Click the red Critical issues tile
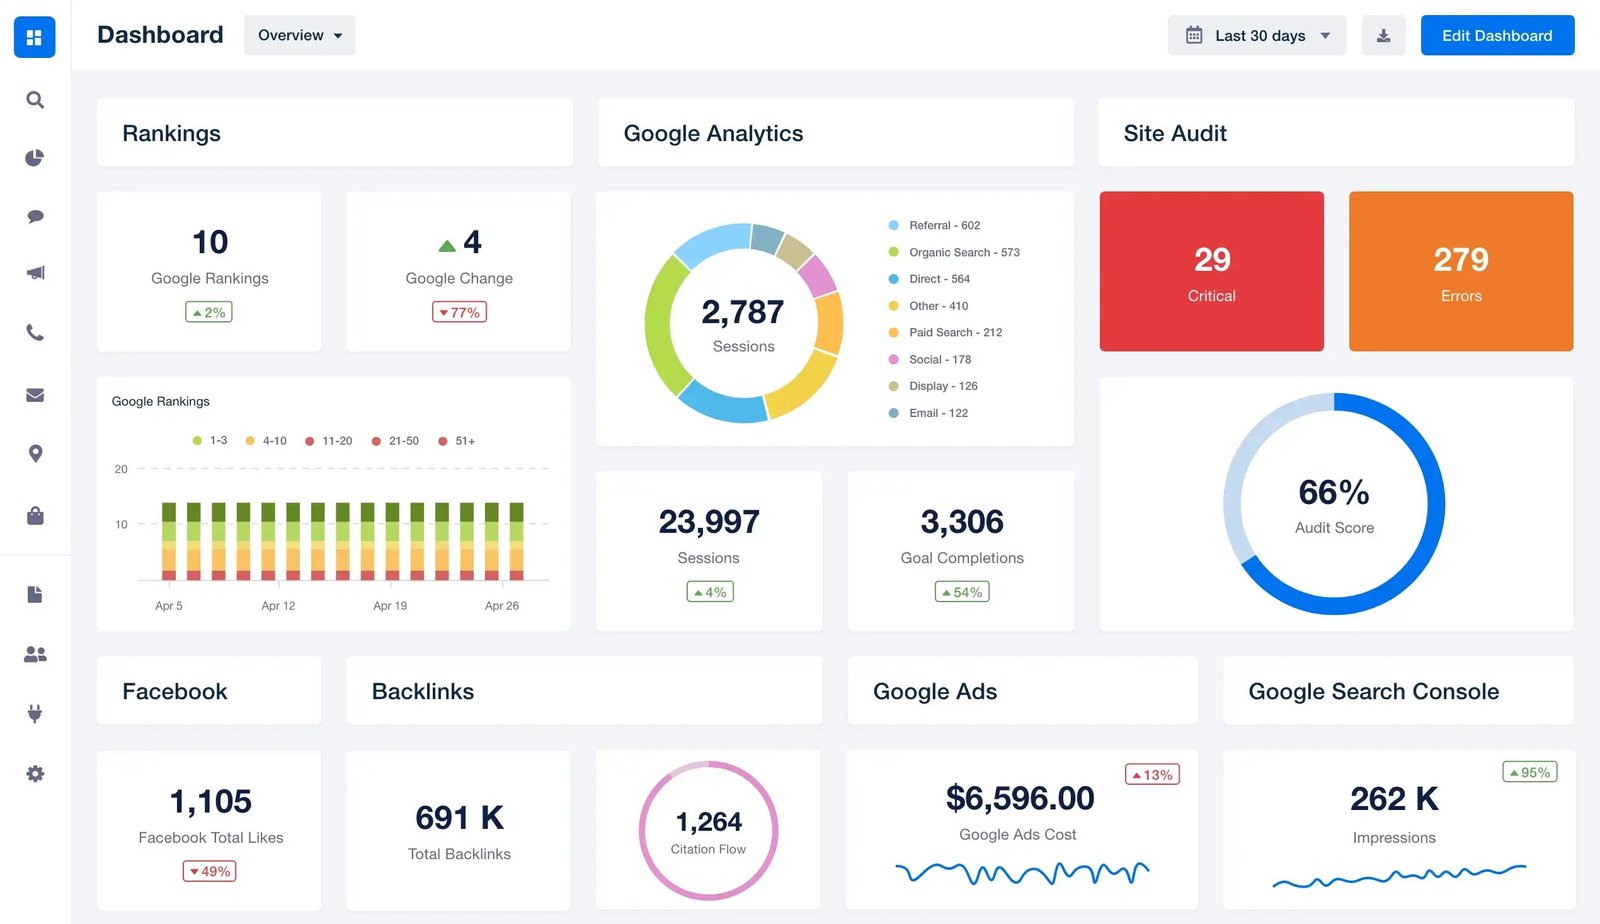Image resolution: width=1600 pixels, height=924 pixels. [x=1211, y=271]
